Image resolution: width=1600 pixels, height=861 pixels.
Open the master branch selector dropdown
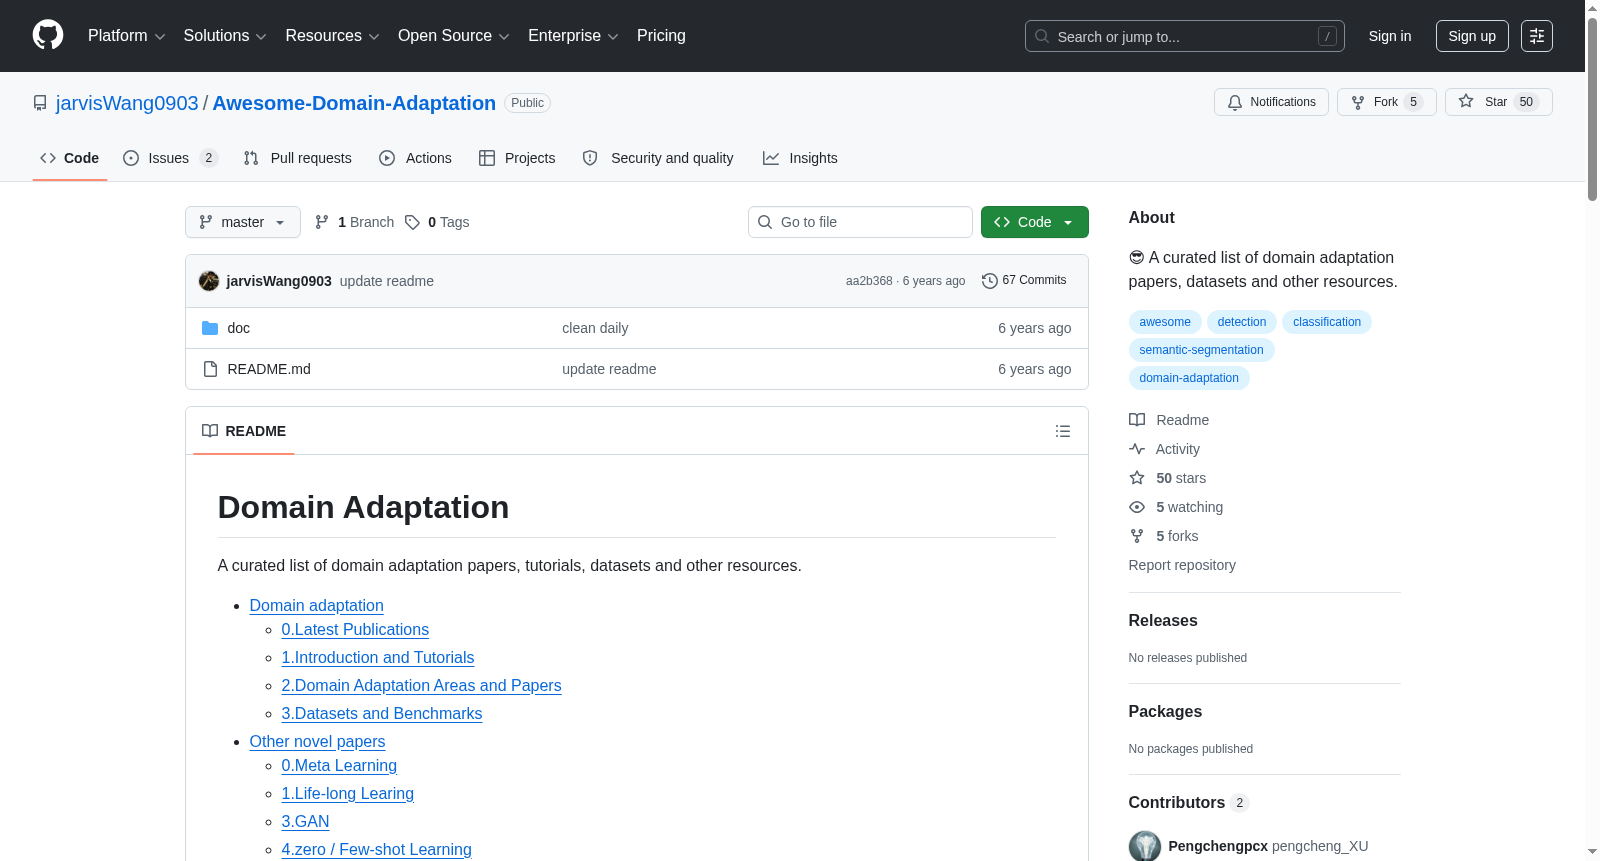click(x=243, y=222)
